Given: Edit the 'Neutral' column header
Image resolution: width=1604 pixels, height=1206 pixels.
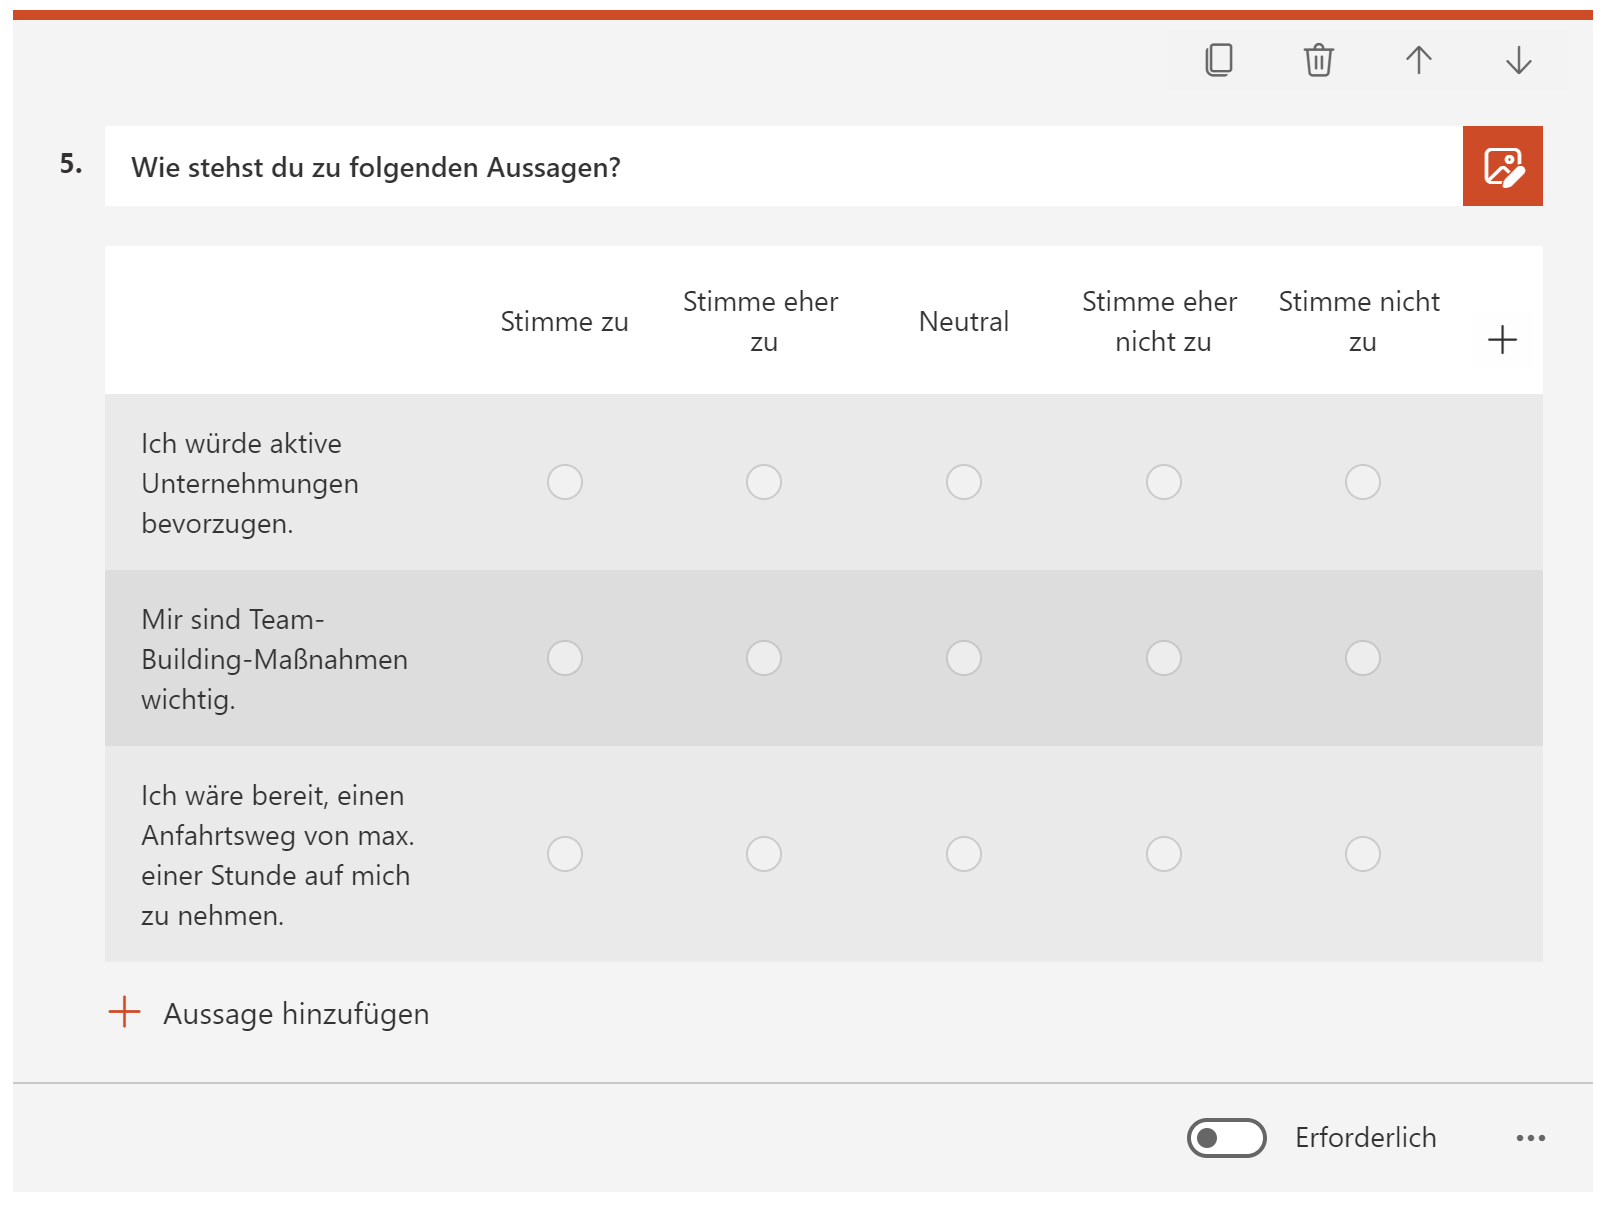Looking at the screenshot, I should pos(964,322).
